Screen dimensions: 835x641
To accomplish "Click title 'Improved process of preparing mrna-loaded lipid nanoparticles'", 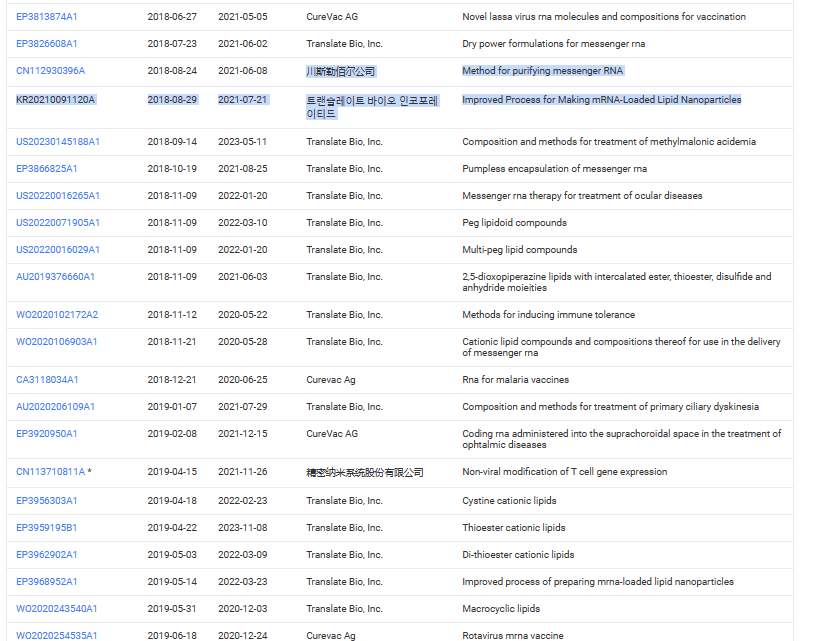I will (598, 582).
